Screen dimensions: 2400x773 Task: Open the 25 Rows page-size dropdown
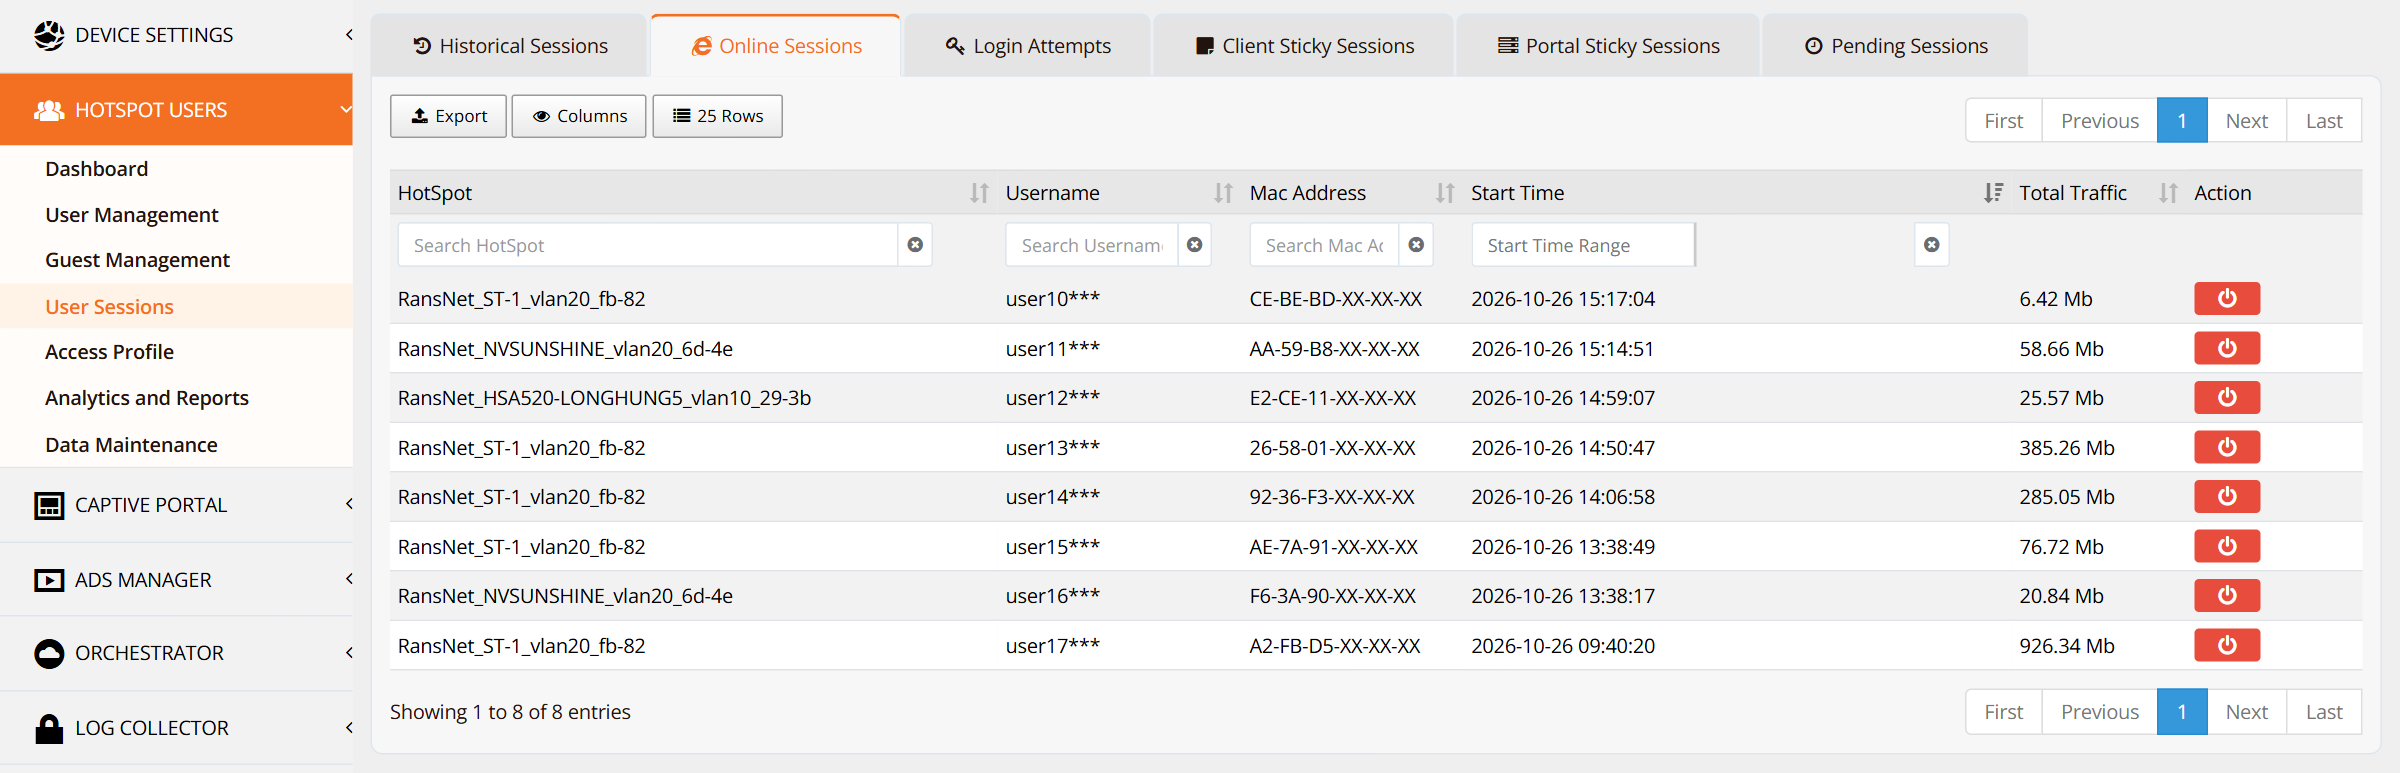point(717,116)
